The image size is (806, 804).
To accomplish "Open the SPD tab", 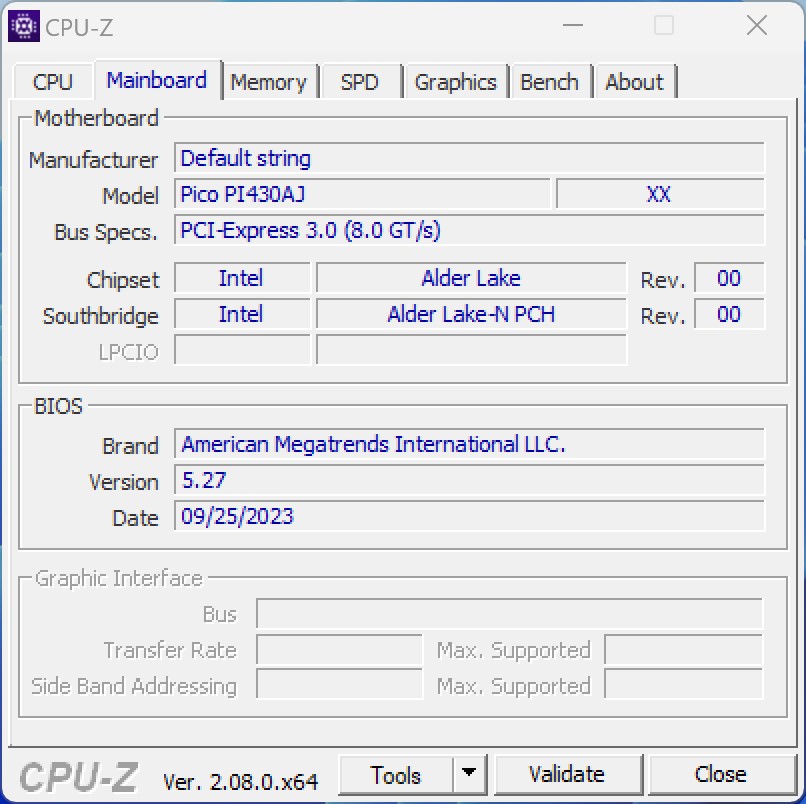I will tap(359, 82).
